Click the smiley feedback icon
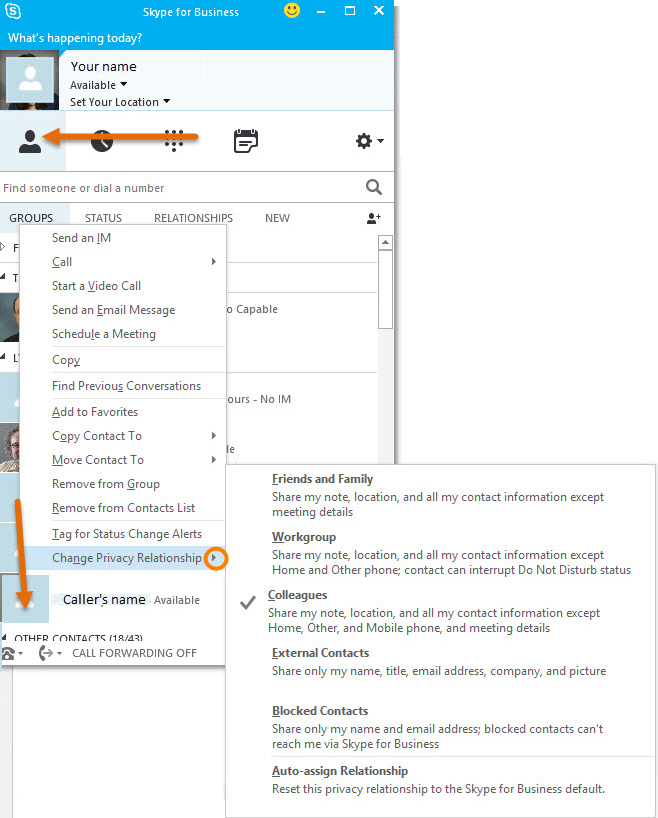The image size is (658, 818). (x=292, y=11)
